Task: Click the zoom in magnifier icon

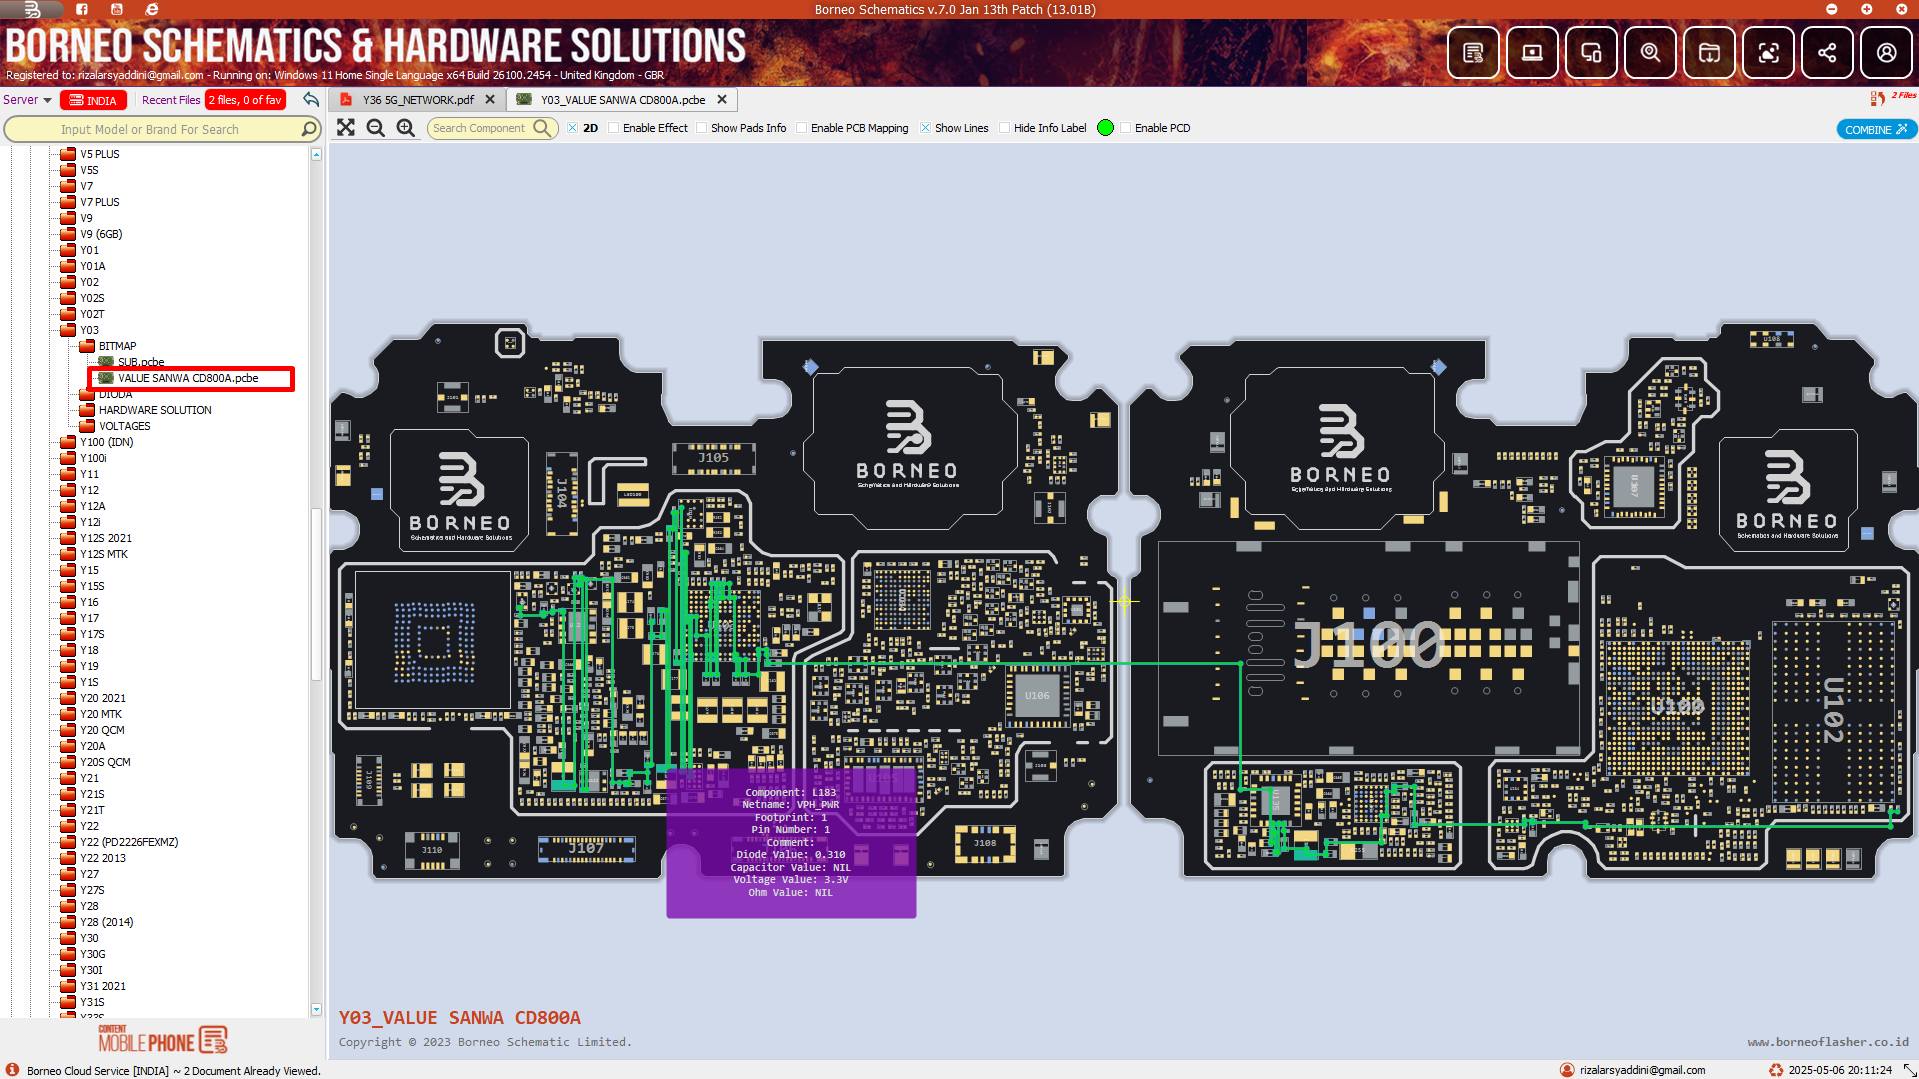Action: [406, 128]
